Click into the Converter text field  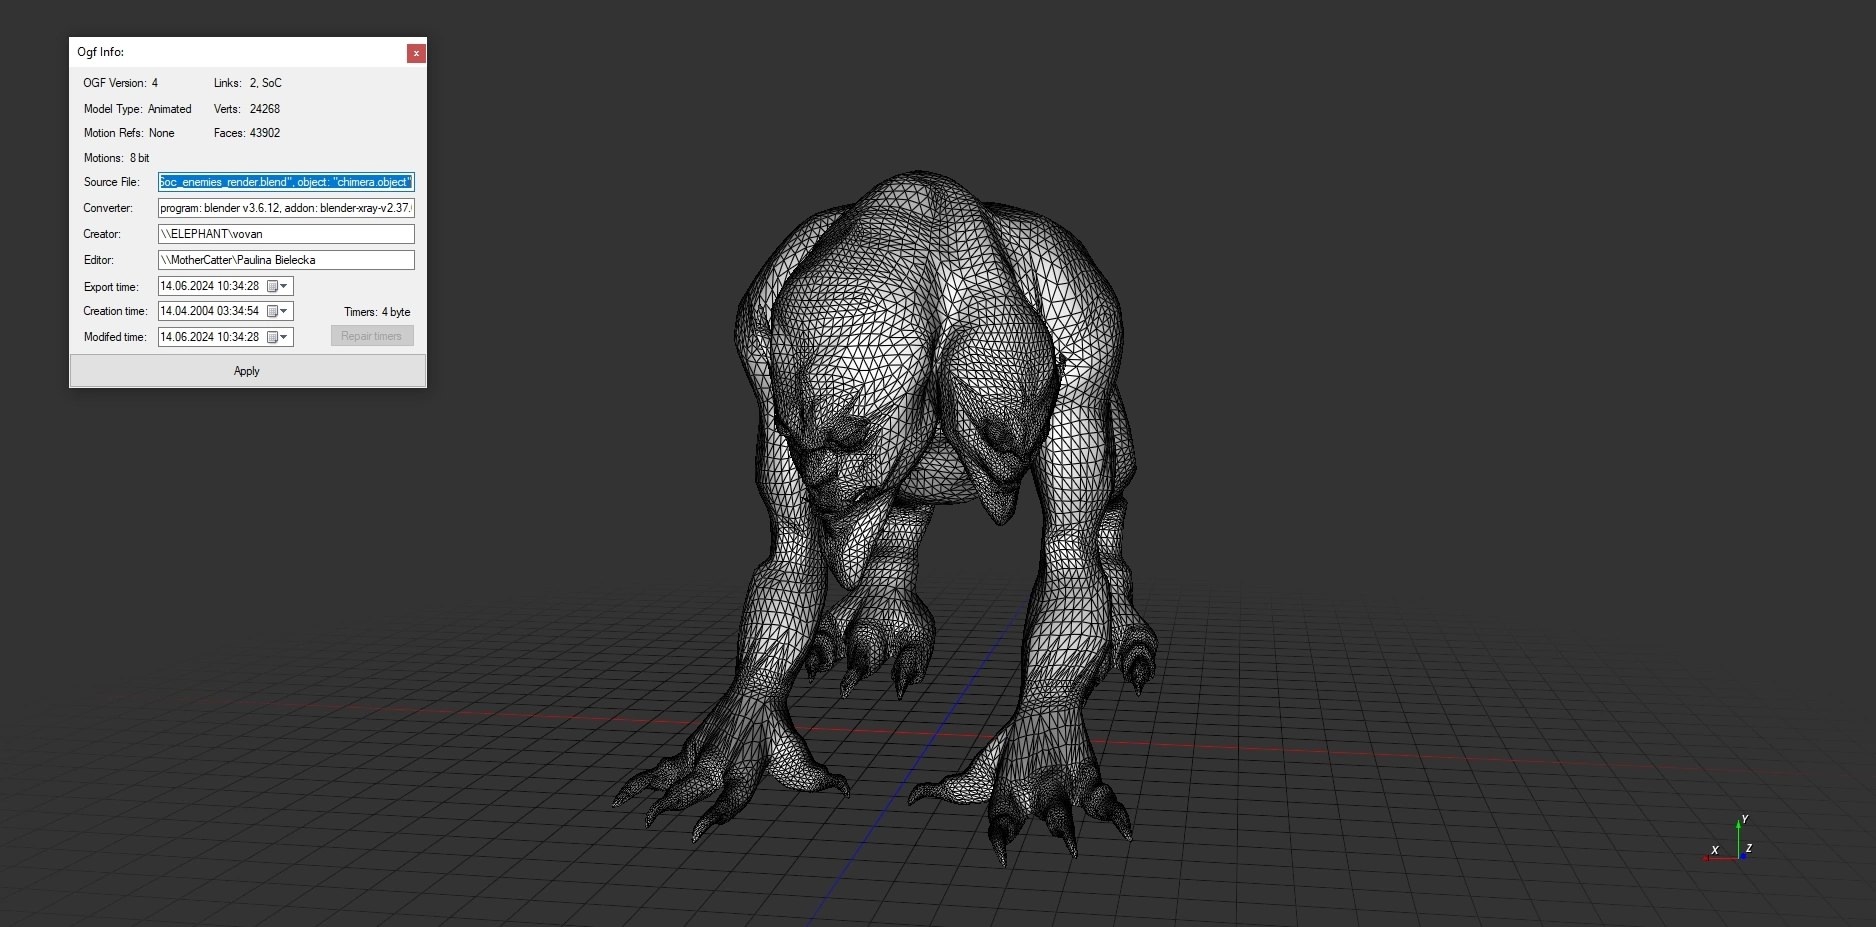click(x=286, y=208)
